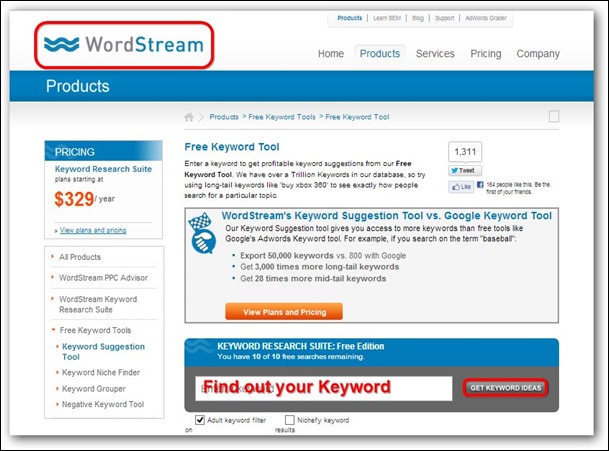Screen dimensions: 609x451
Task: Click the home breadcrumb icon
Action: coord(189,117)
